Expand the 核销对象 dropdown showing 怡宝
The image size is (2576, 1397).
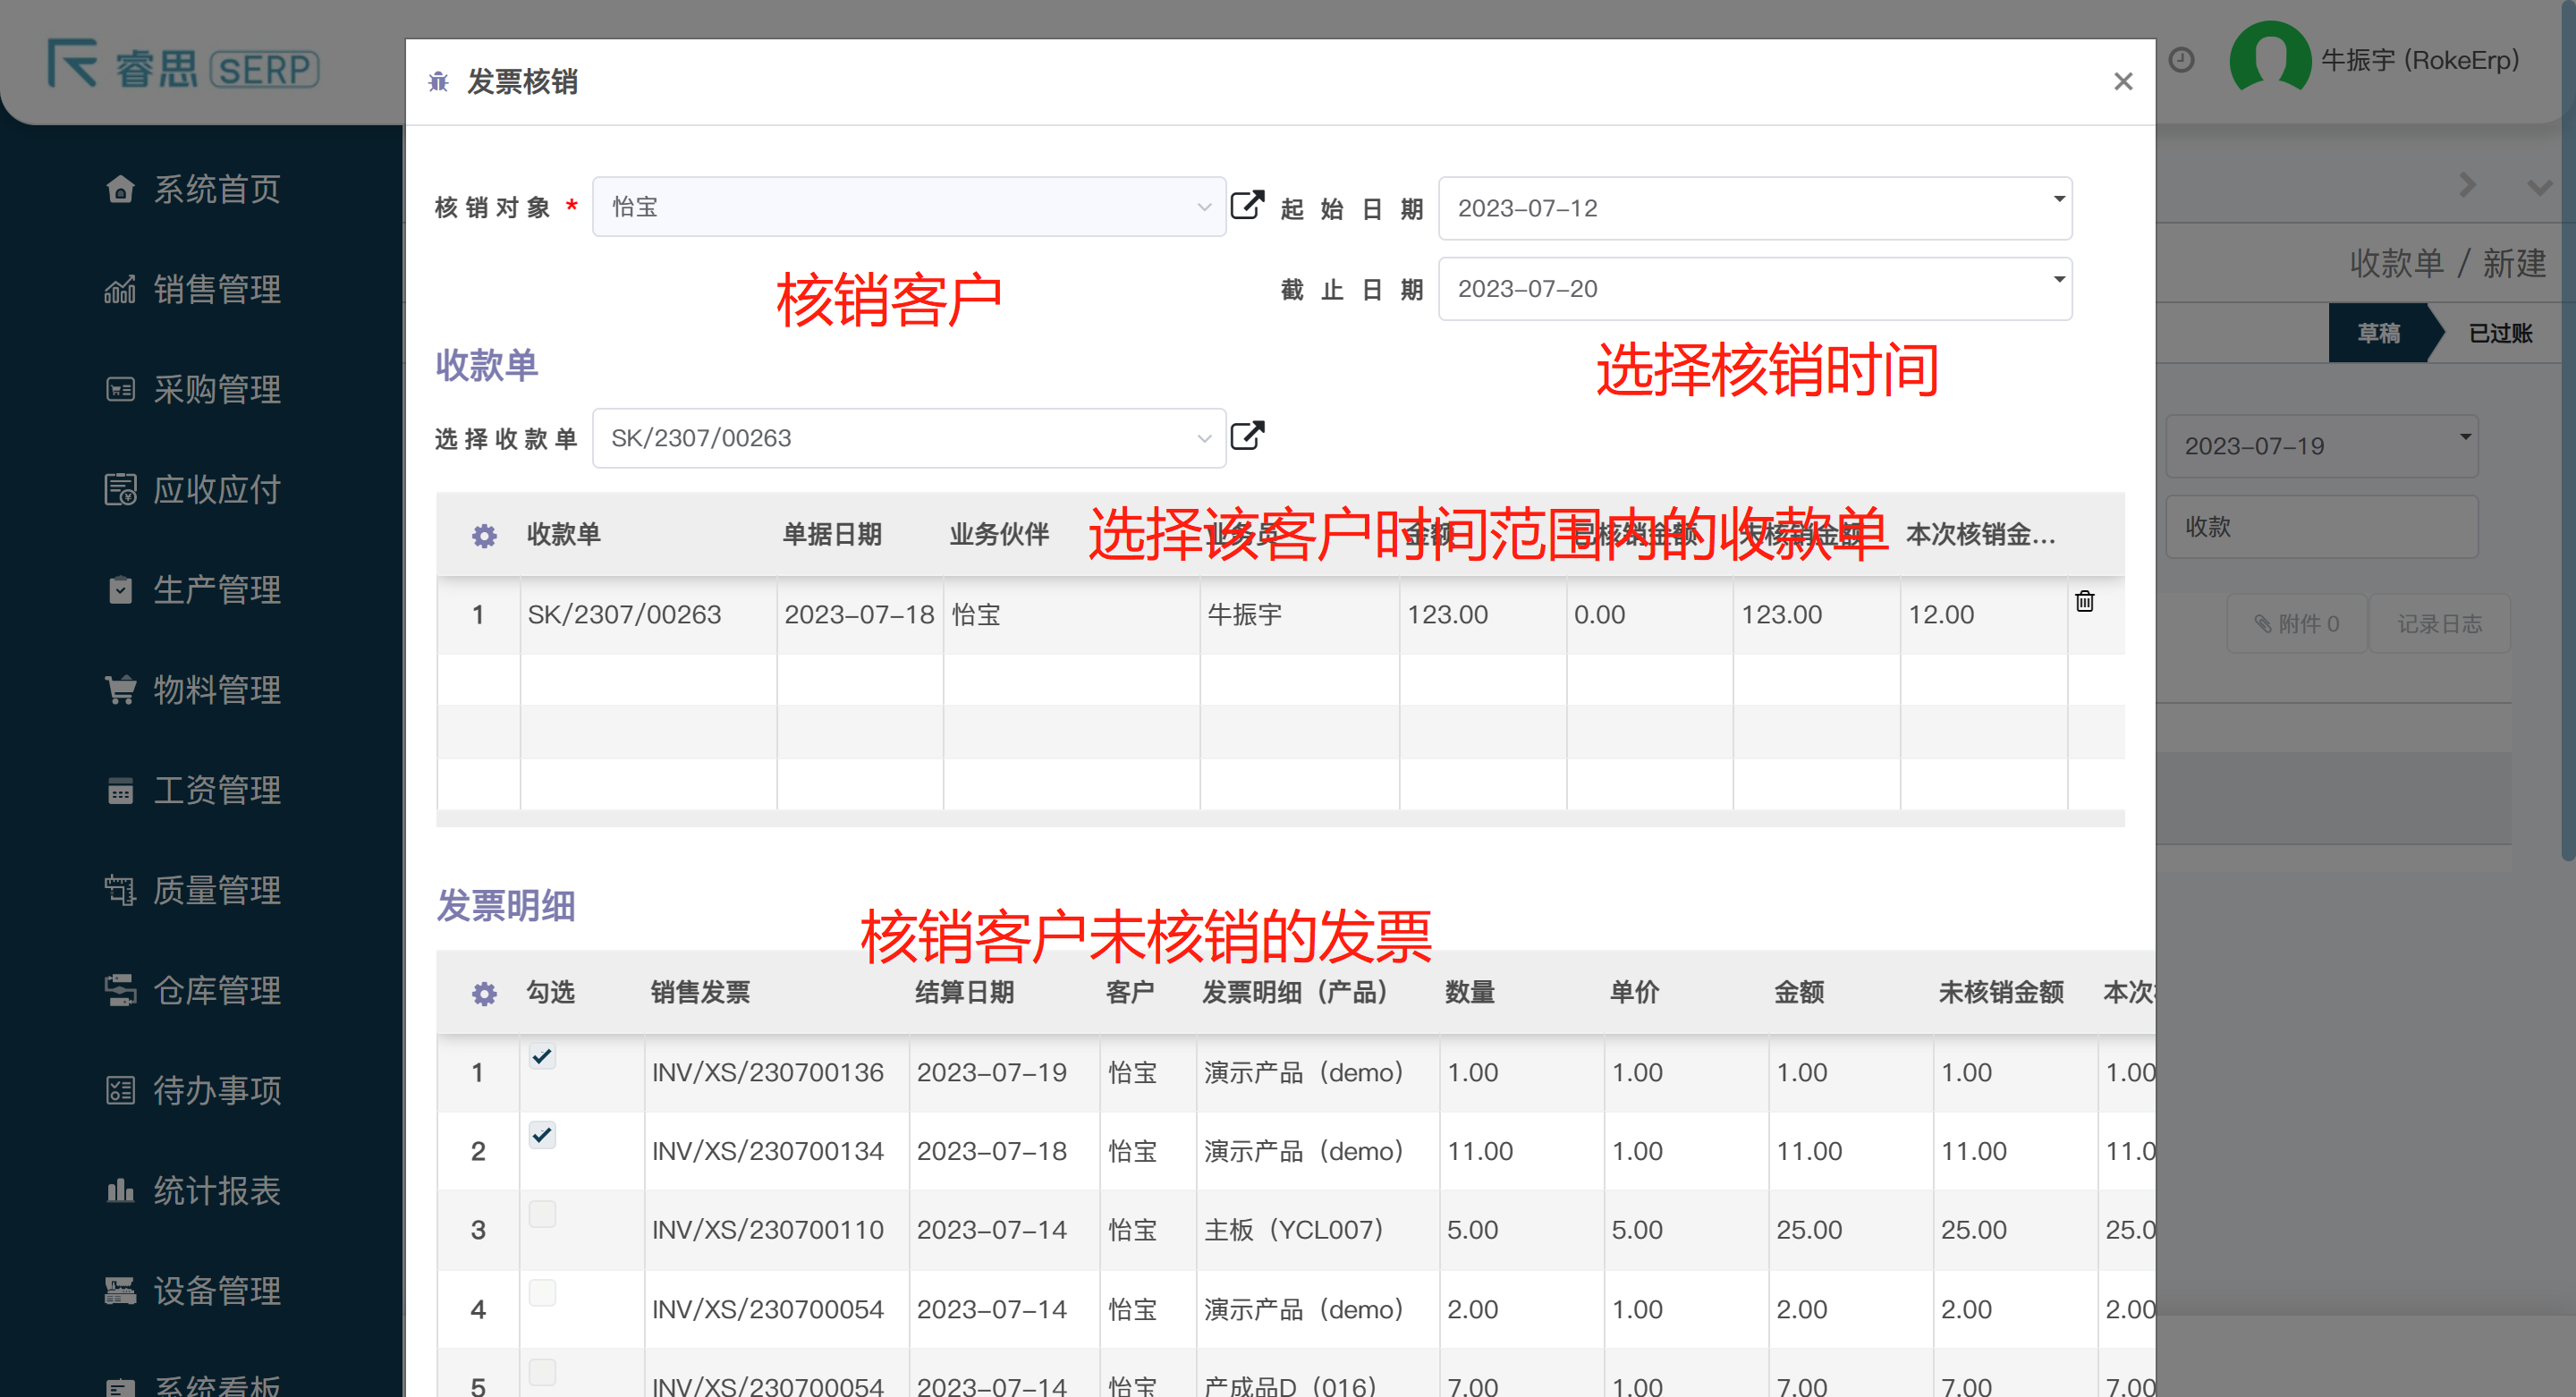(x=908, y=207)
